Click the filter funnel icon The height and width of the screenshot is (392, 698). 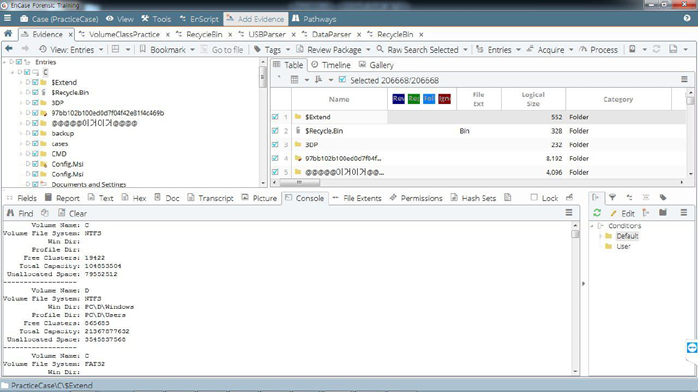[613, 197]
